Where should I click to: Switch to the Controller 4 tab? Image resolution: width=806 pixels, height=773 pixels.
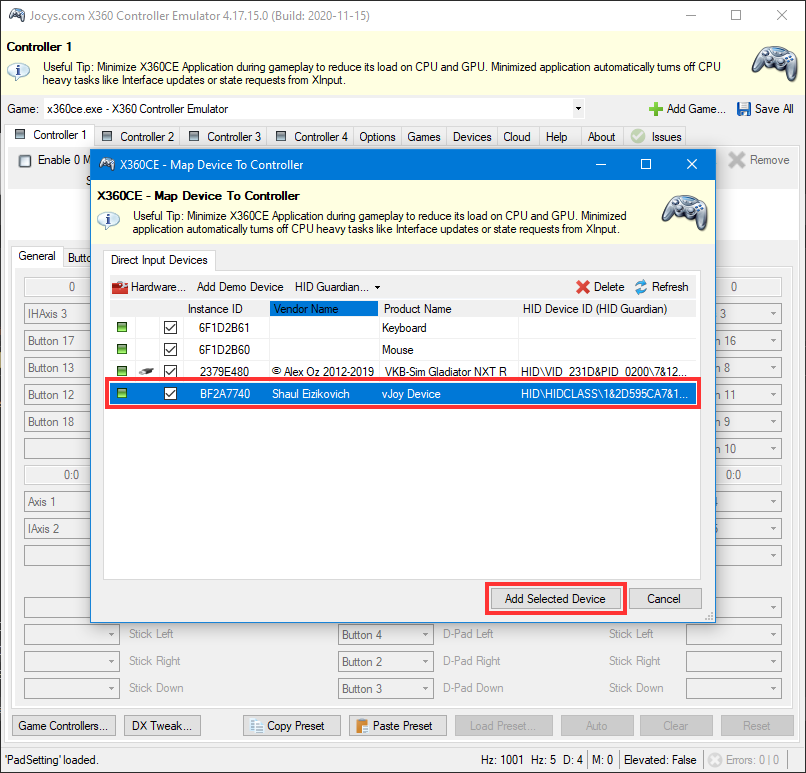click(312, 137)
